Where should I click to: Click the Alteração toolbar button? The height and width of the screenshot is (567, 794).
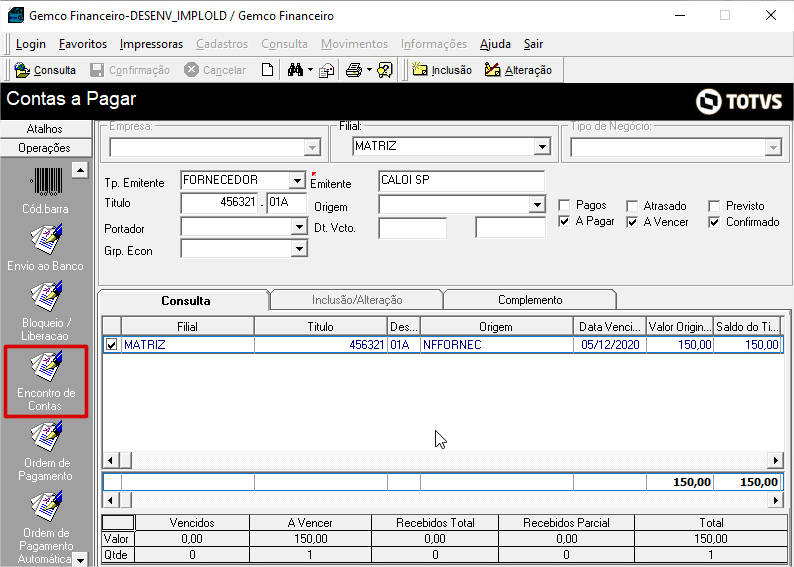click(518, 70)
